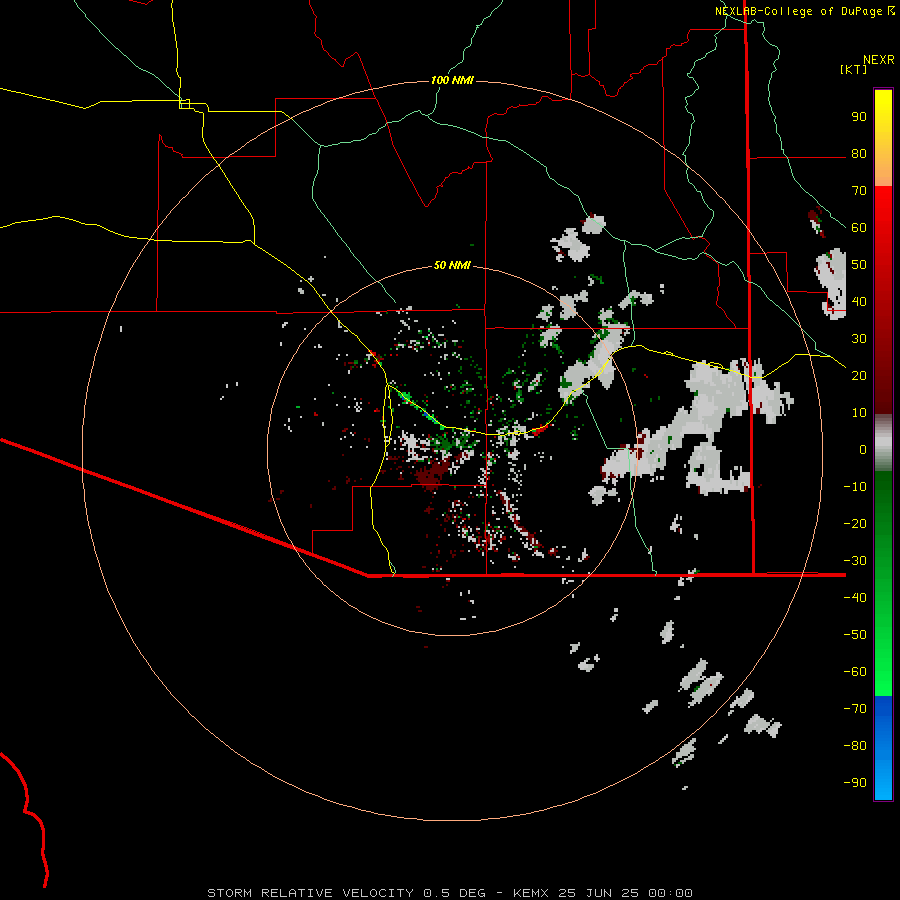Click the -10 value on the velocity scale

tap(855, 487)
